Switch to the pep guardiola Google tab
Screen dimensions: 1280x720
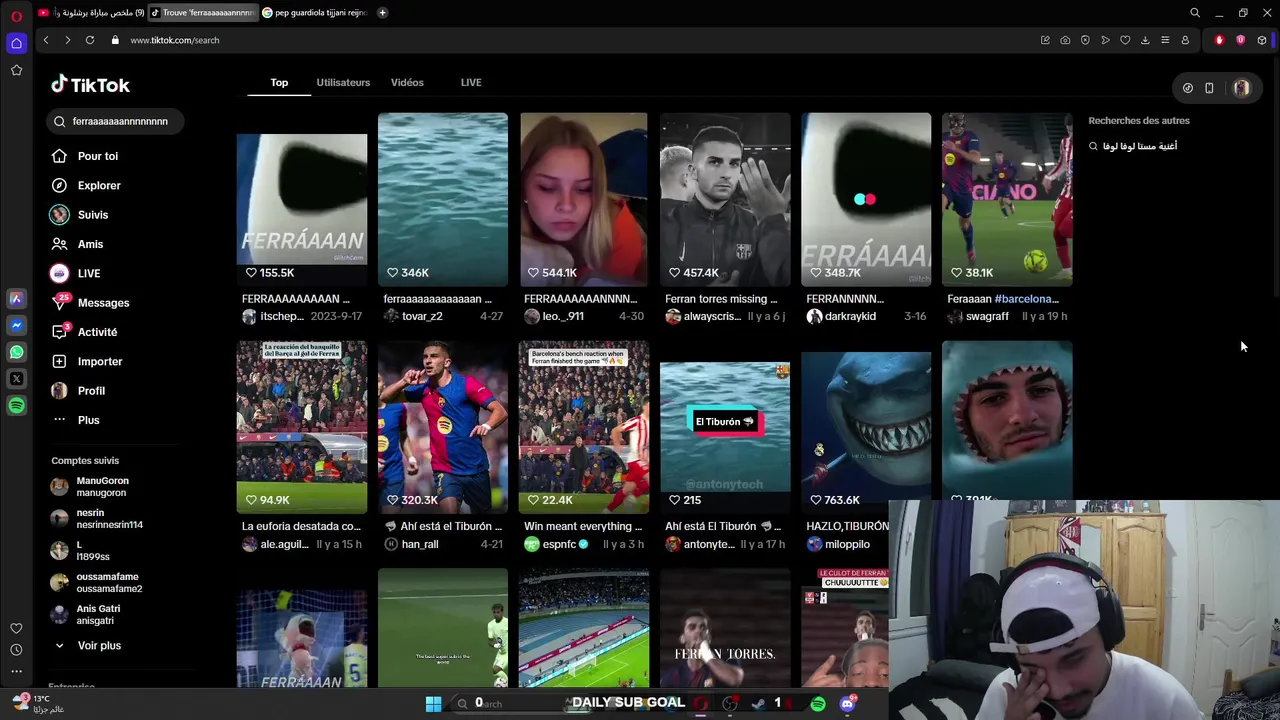(315, 13)
